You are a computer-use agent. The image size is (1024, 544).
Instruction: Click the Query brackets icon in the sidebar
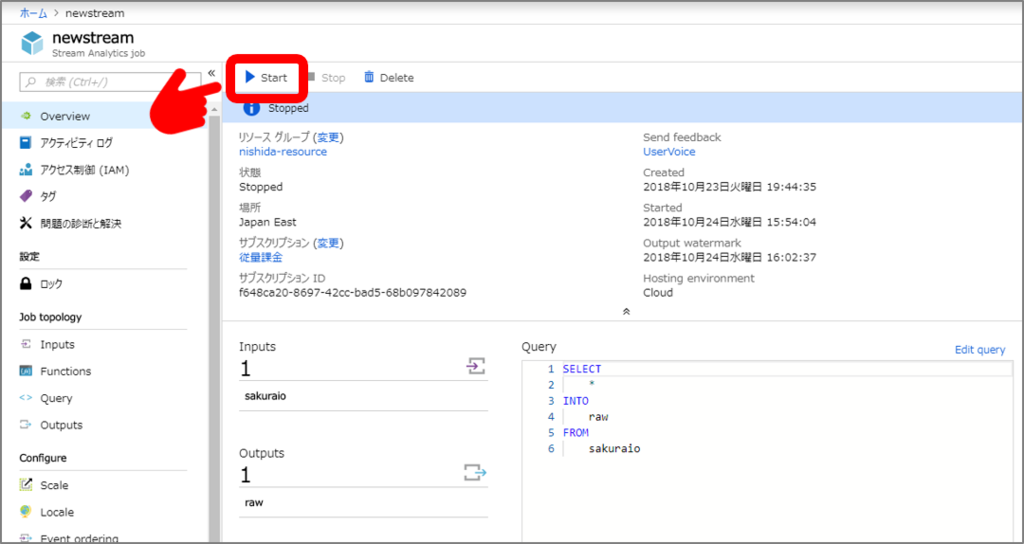[x=26, y=398]
